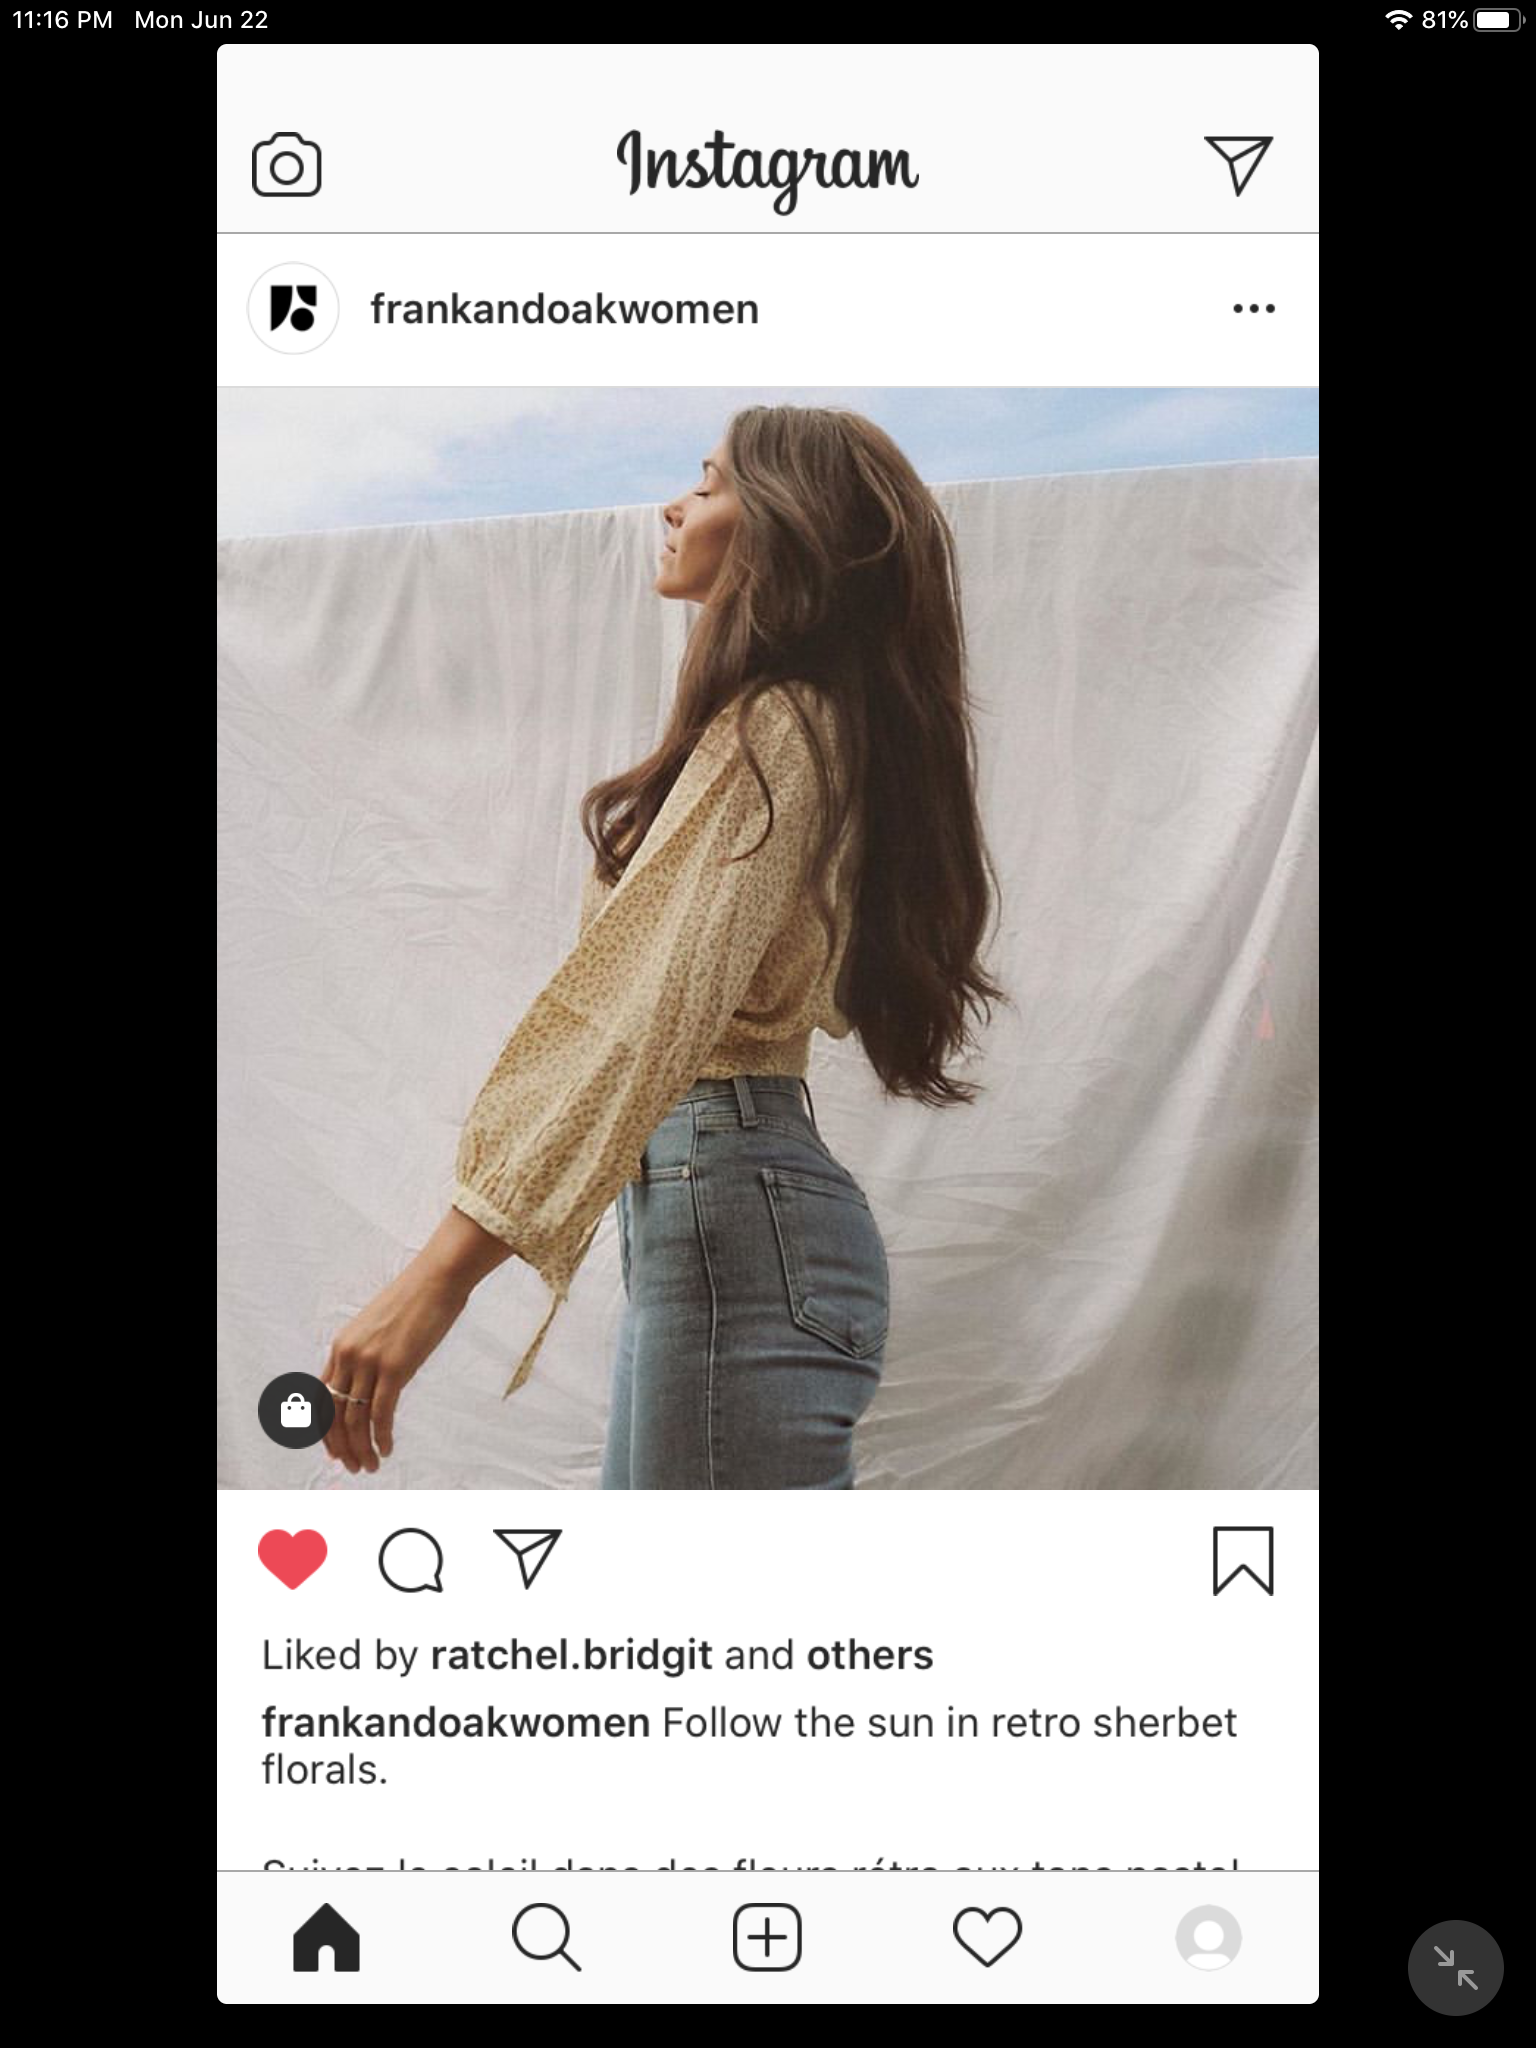This screenshot has height=2048, width=1536.
Task: Tap the Instagram logo at top
Action: (x=767, y=165)
